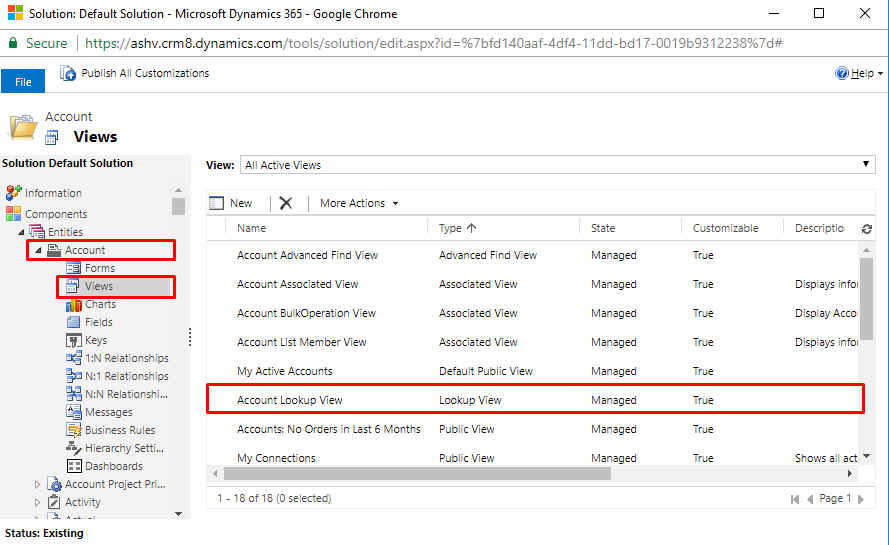Click Publish All Customizations text
Viewport: 889px width, 545px height.
point(145,73)
